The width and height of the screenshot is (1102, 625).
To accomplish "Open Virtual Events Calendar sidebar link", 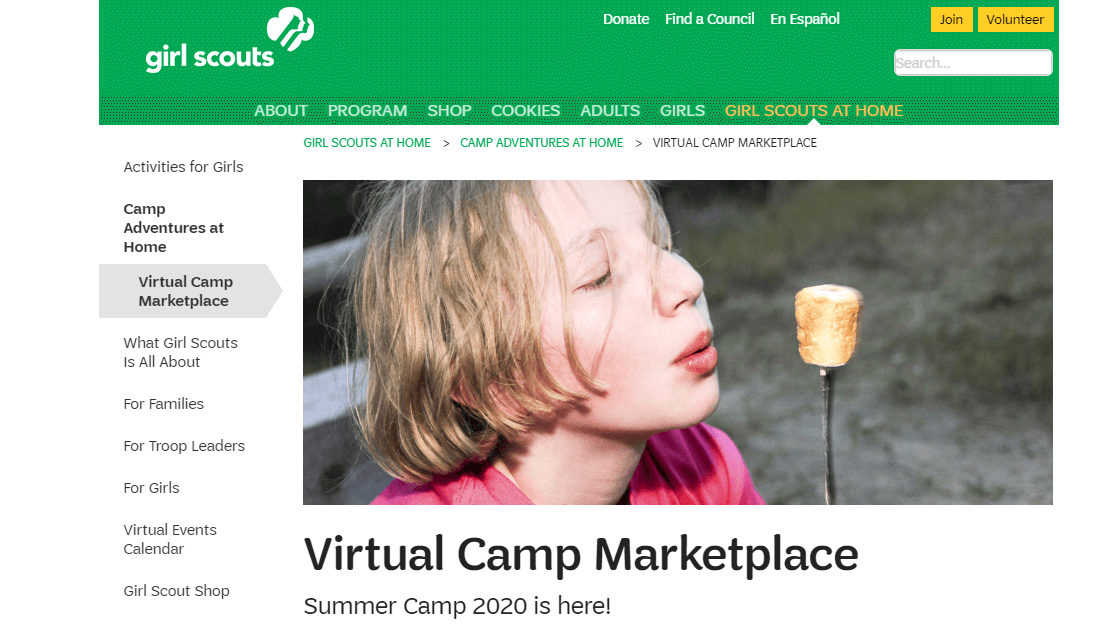I will [170, 539].
